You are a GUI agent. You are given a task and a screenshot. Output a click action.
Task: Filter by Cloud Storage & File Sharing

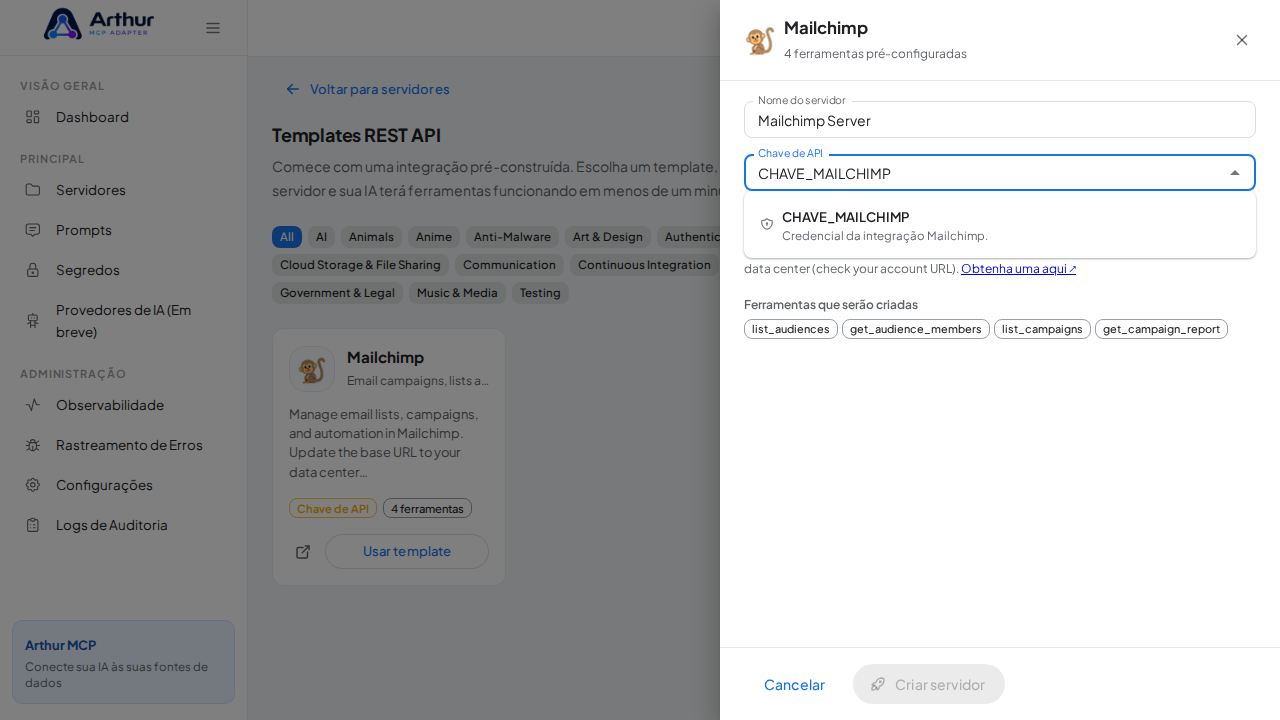360,265
